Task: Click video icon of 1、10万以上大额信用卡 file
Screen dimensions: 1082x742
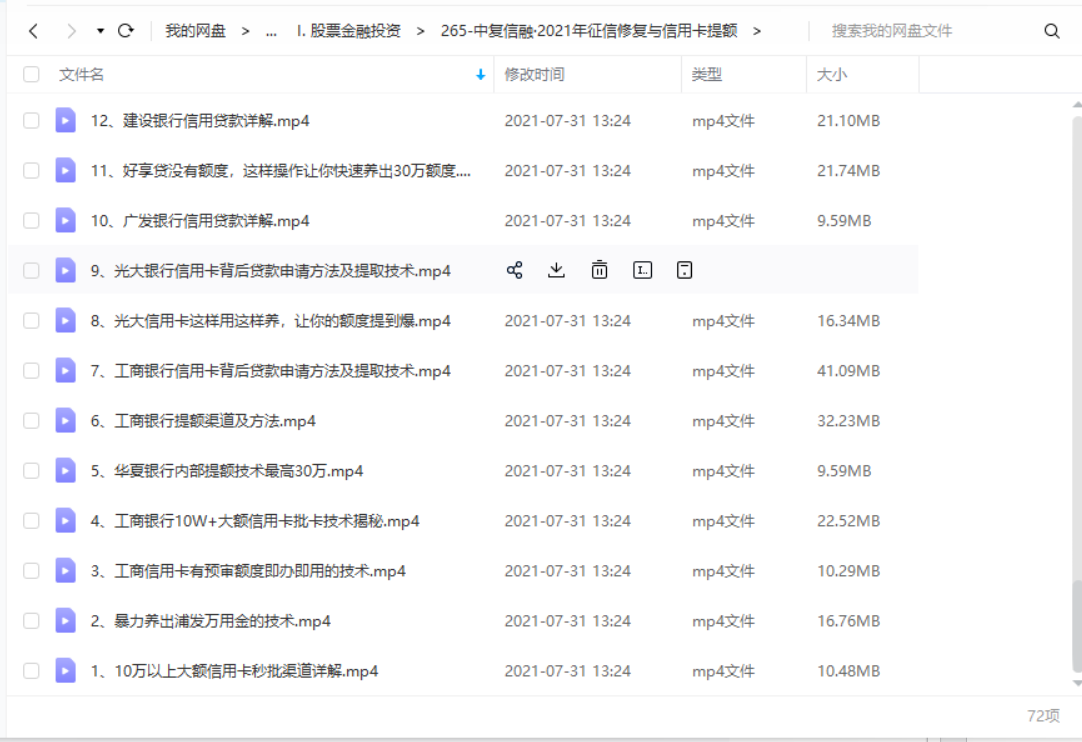Action: point(66,671)
